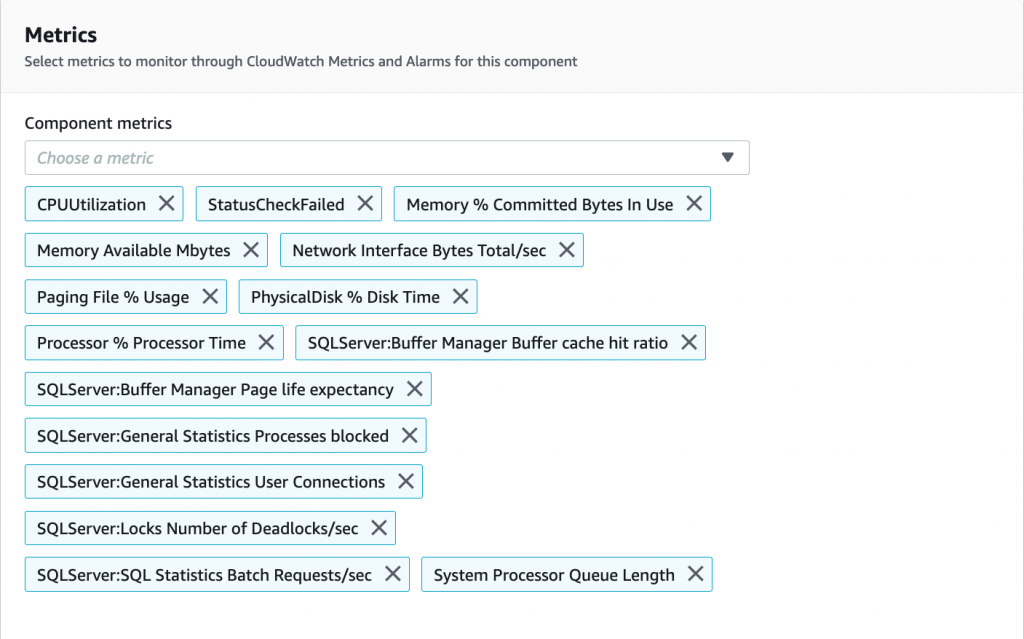
Task: Remove the Memory Available Mbytes metric
Action: point(248,250)
